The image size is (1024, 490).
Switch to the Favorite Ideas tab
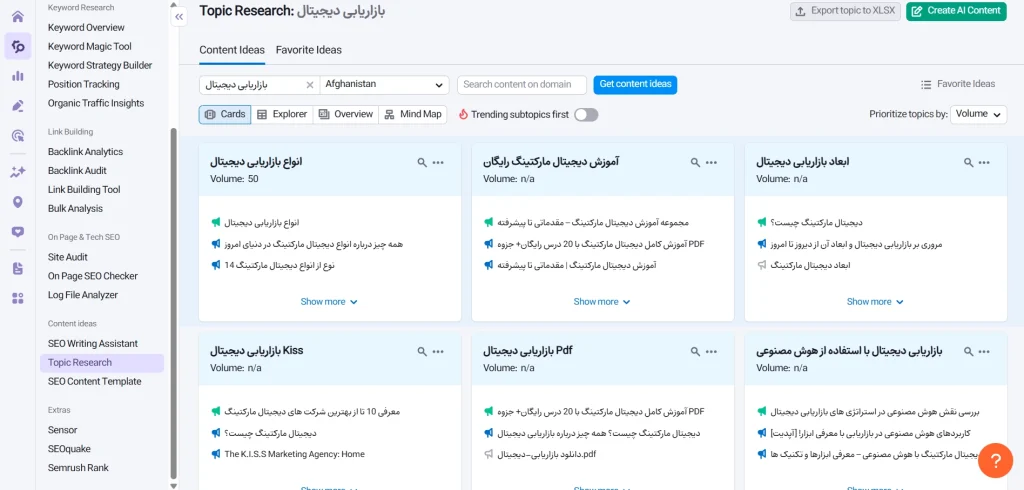click(308, 50)
